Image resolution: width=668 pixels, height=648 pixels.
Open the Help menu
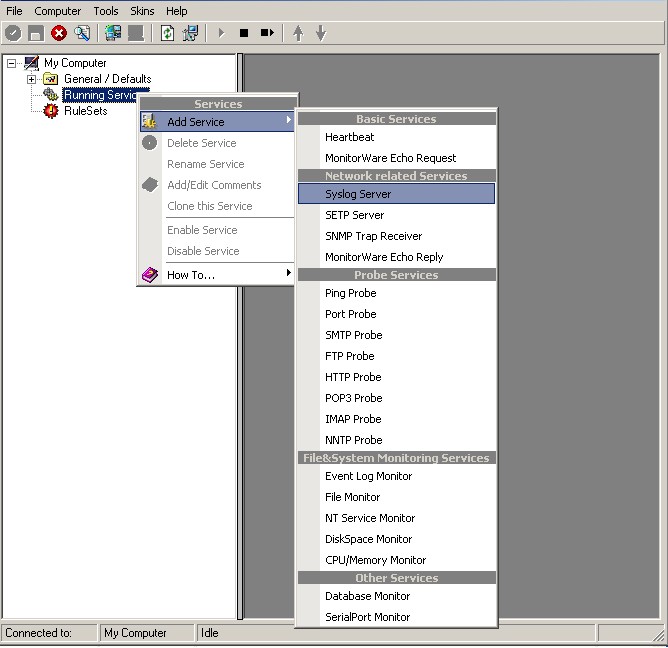click(x=177, y=11)
